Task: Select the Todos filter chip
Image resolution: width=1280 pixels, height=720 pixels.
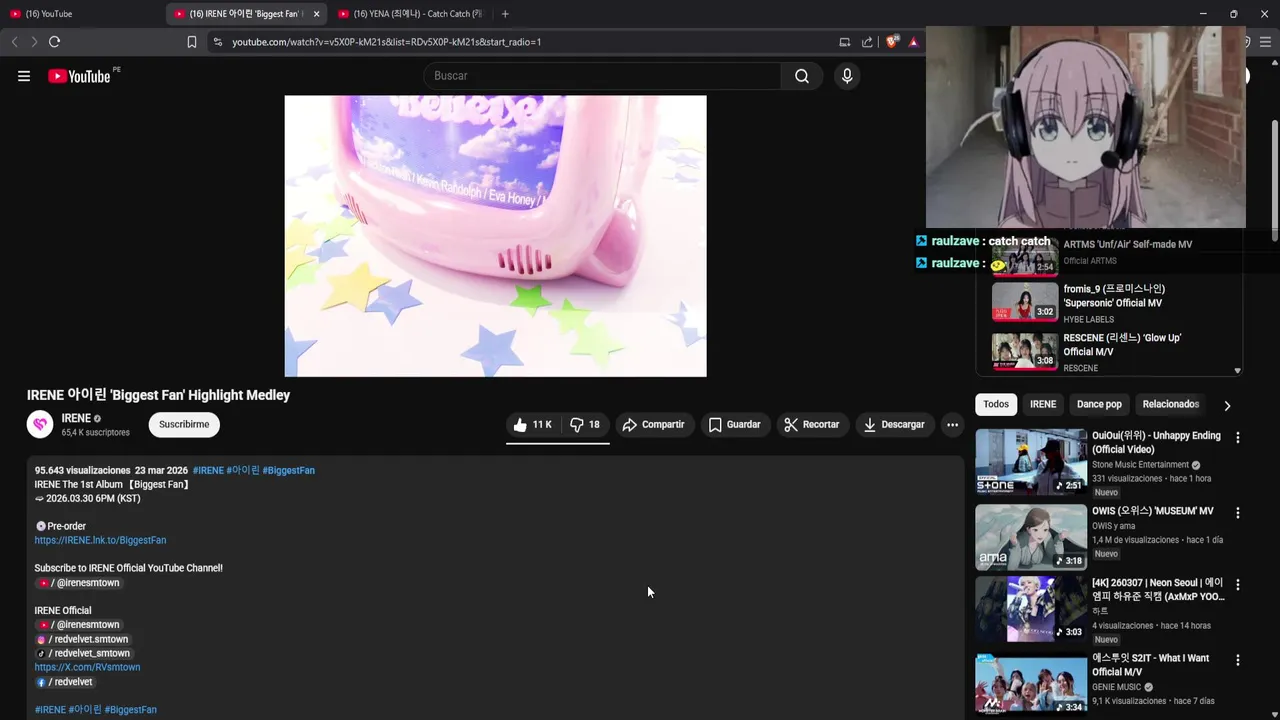Action: (996, 404)
